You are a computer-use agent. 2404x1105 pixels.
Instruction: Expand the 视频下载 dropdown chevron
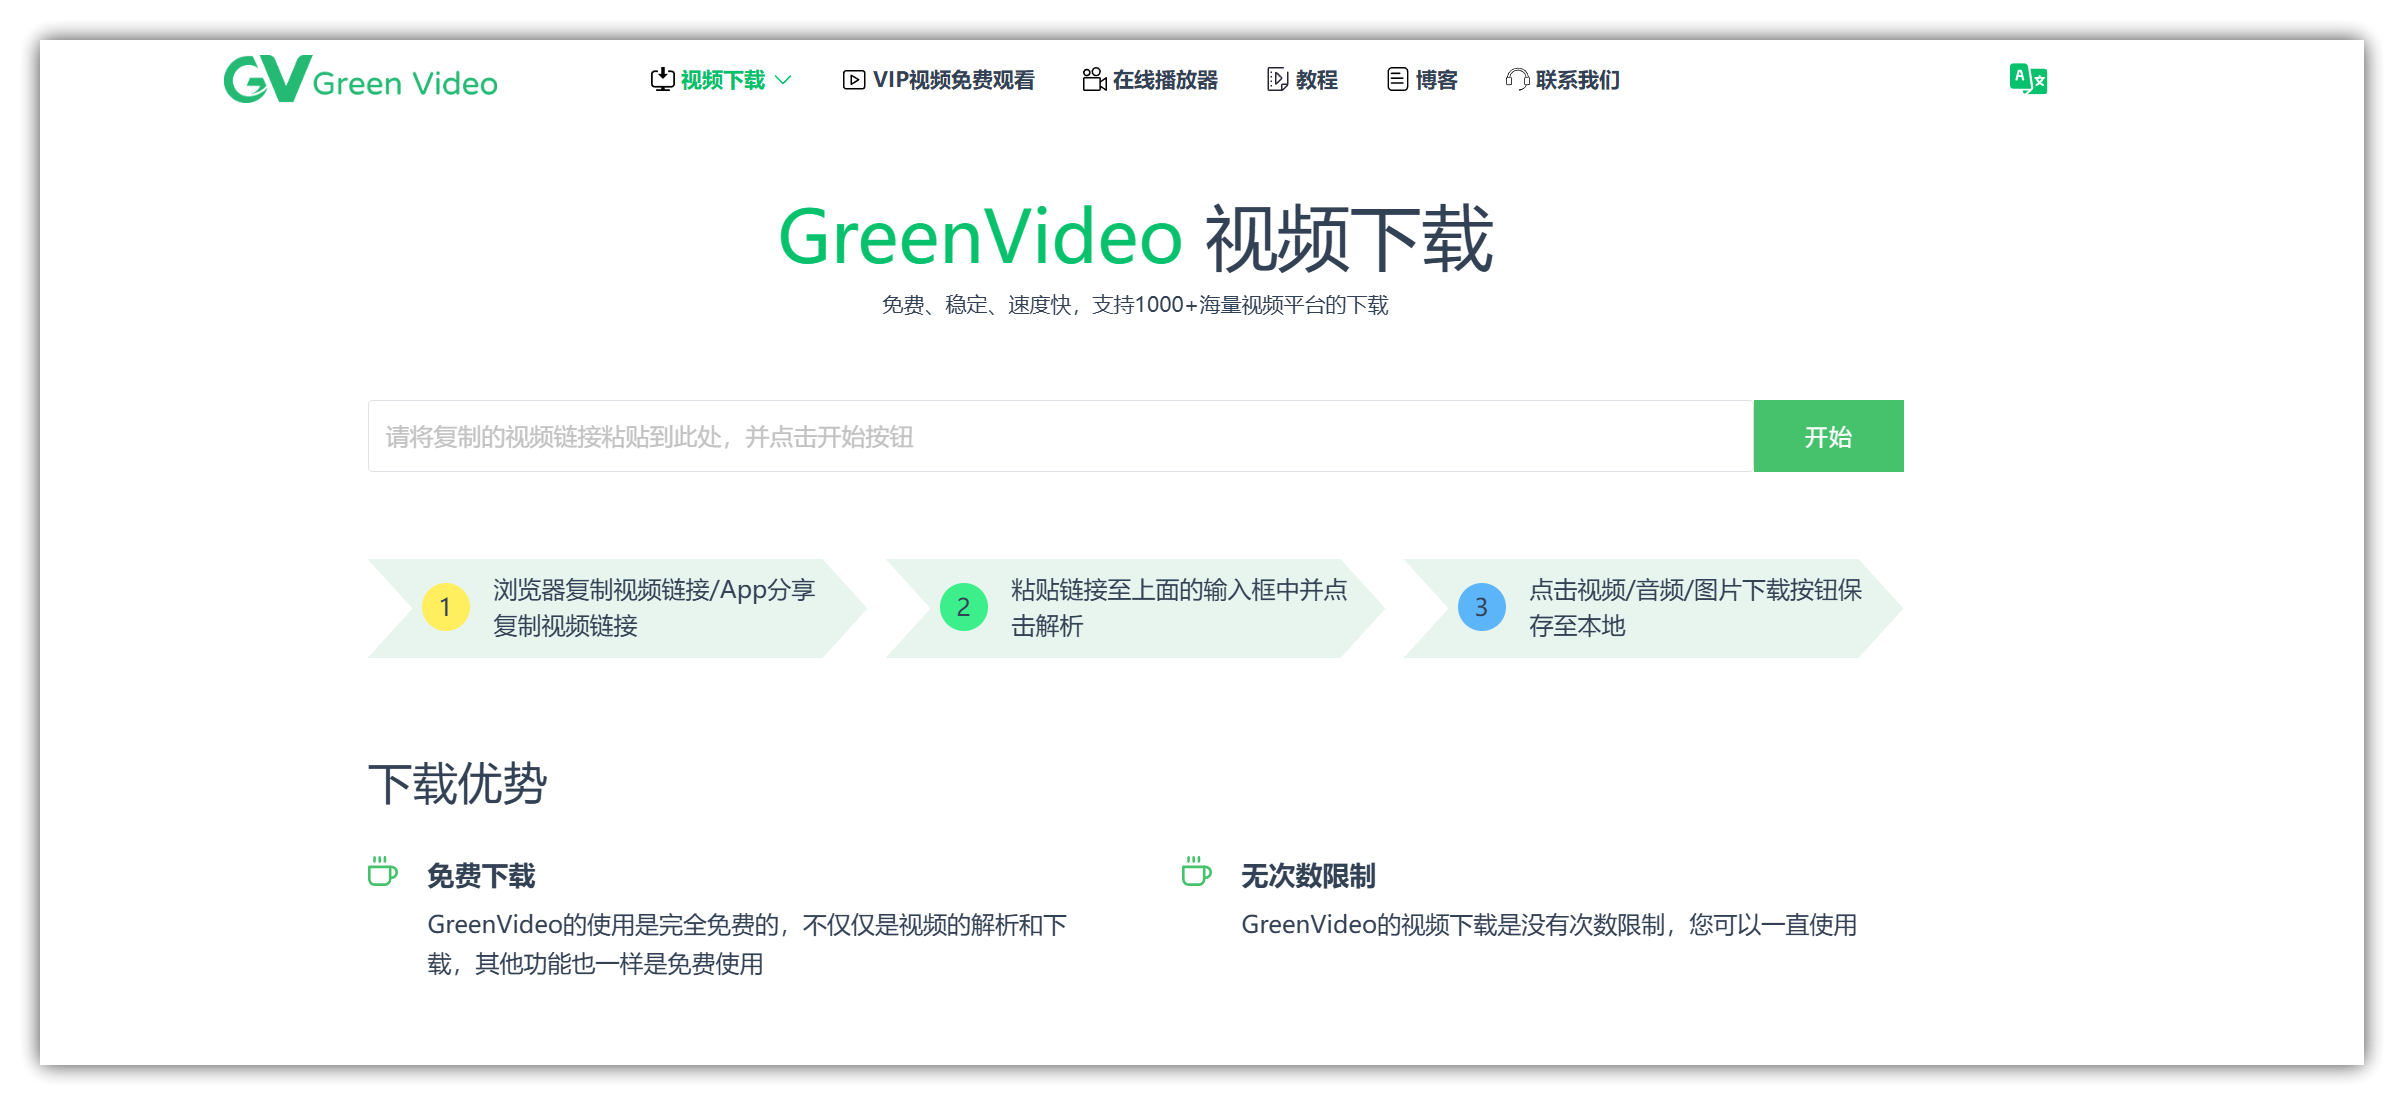click(x=784, y=79)
